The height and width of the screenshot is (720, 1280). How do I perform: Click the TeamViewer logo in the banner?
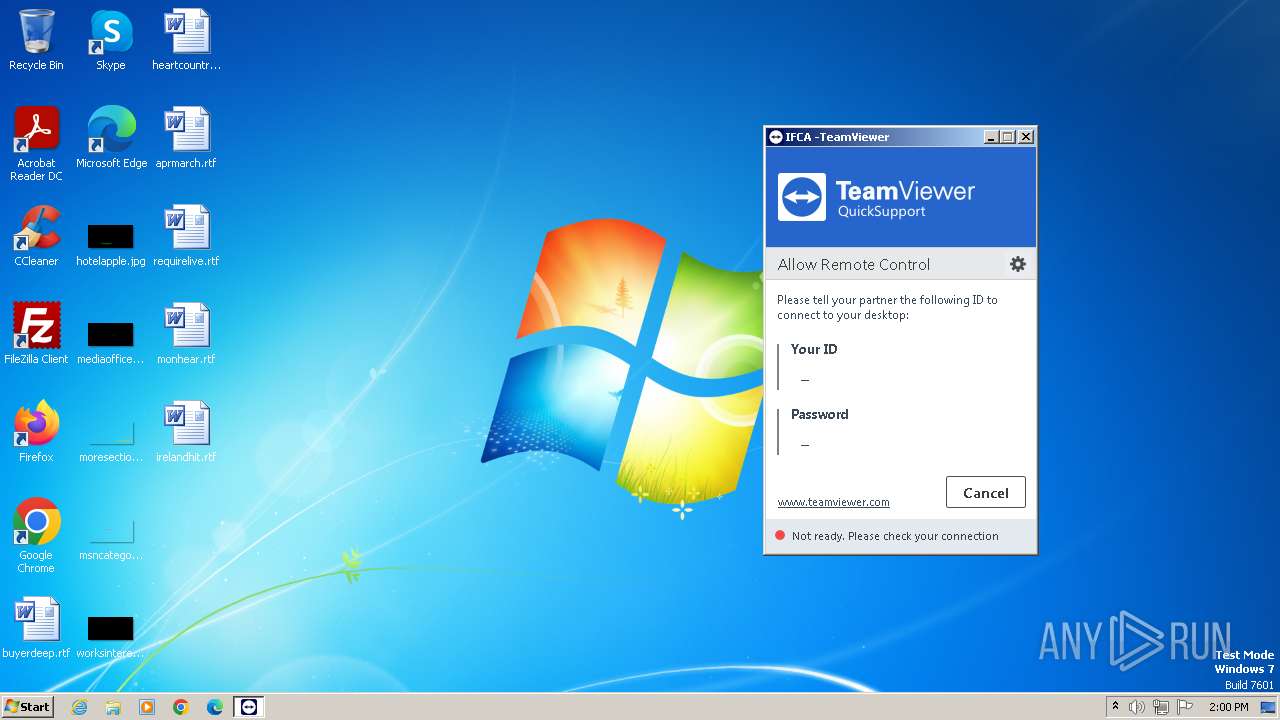(x=802, y=197)
